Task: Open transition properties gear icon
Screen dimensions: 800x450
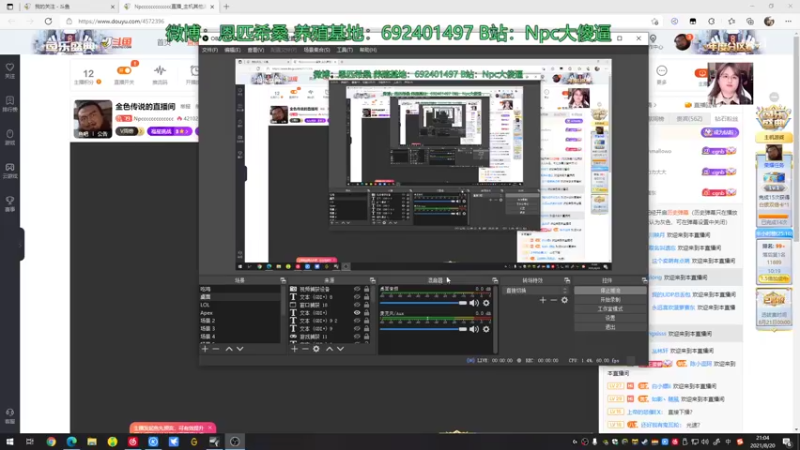Action: tap(564, 300)
